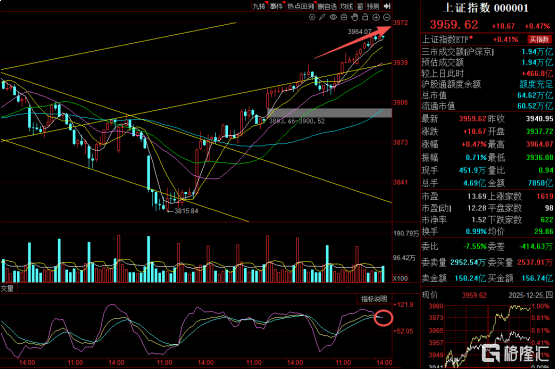Click the 委差 value -414.63万

(536, 247)
